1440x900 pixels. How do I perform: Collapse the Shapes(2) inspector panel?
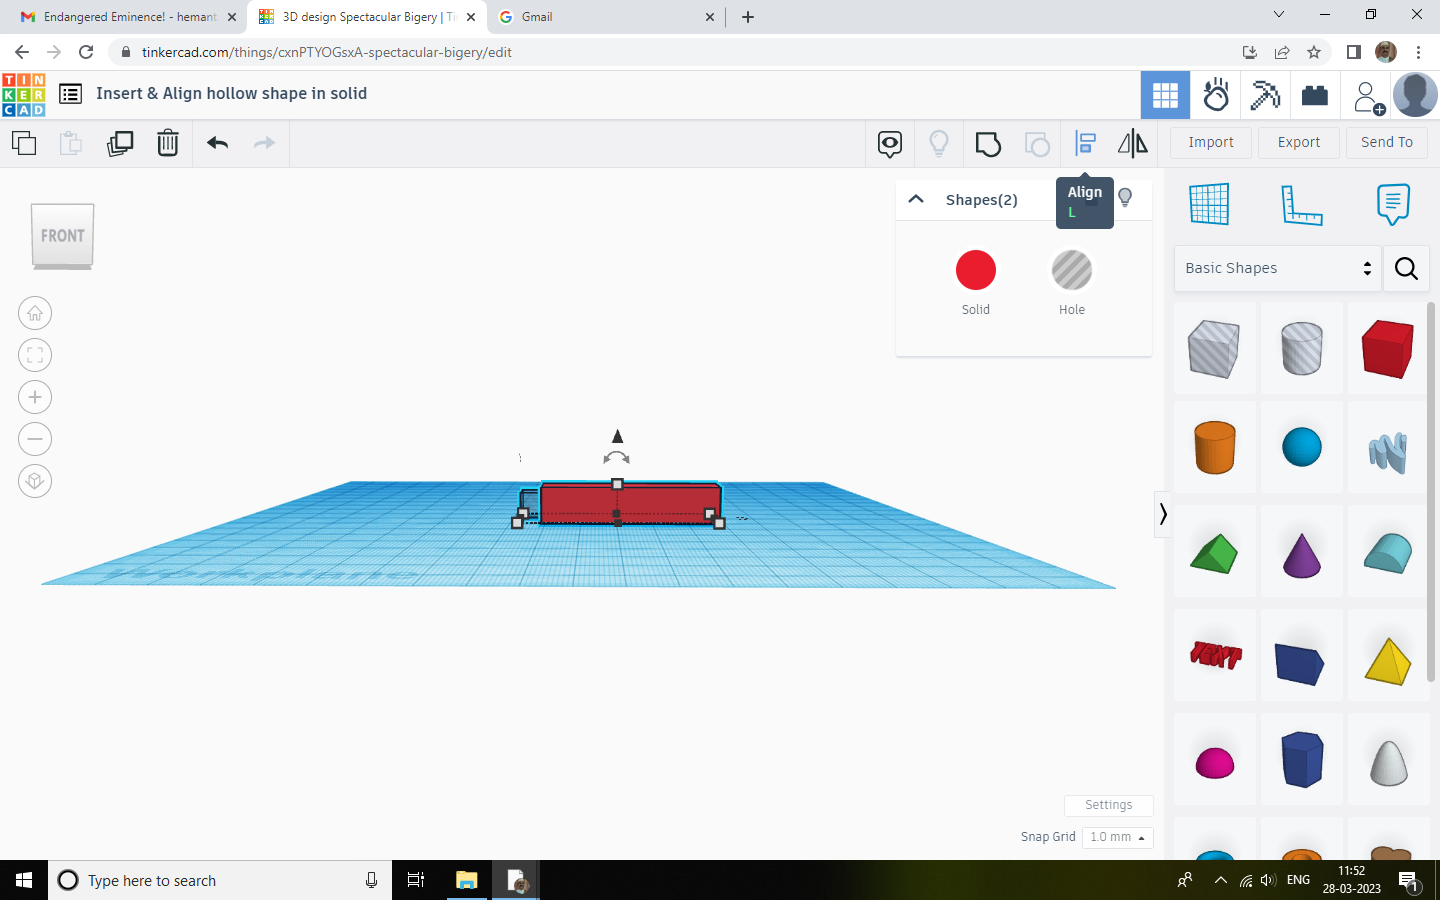point(916,199)
